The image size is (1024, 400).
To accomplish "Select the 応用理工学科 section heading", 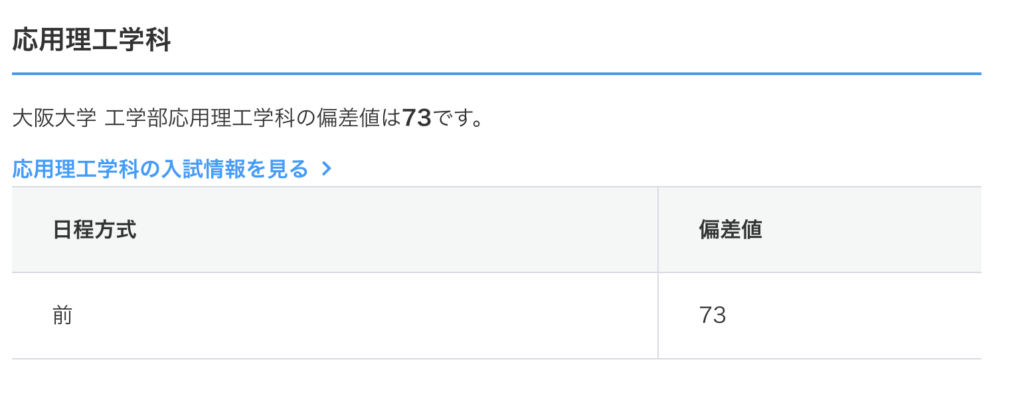I will pos(91,42).
